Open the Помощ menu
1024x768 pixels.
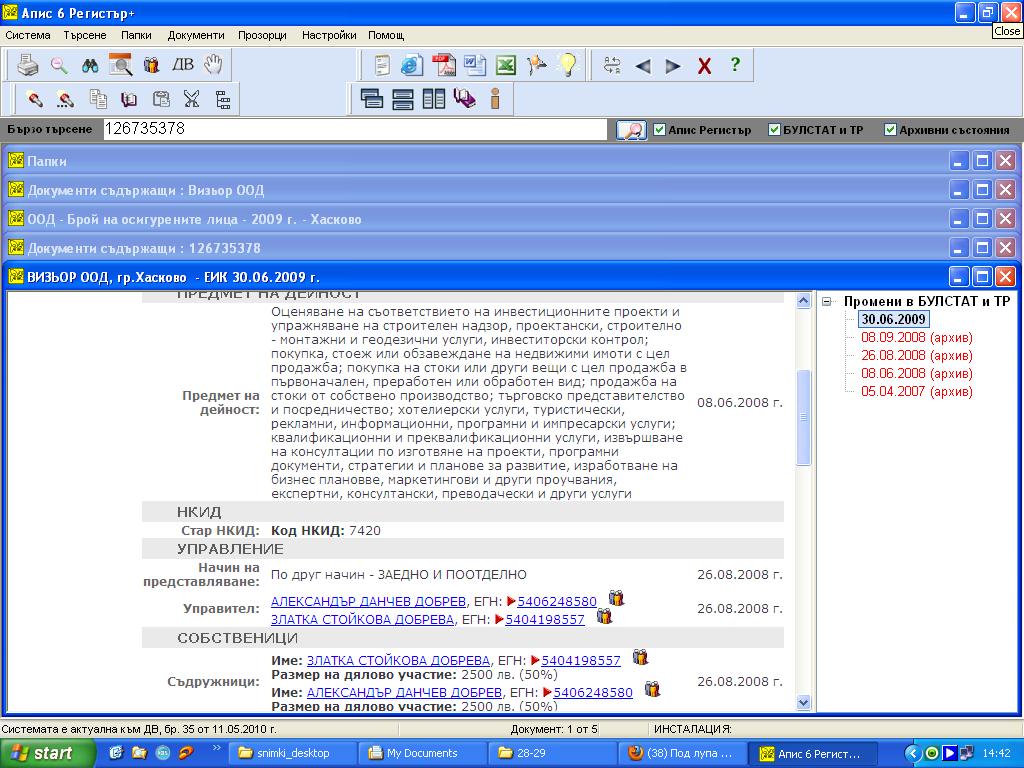pyautogui.click(x=386, y=35)
